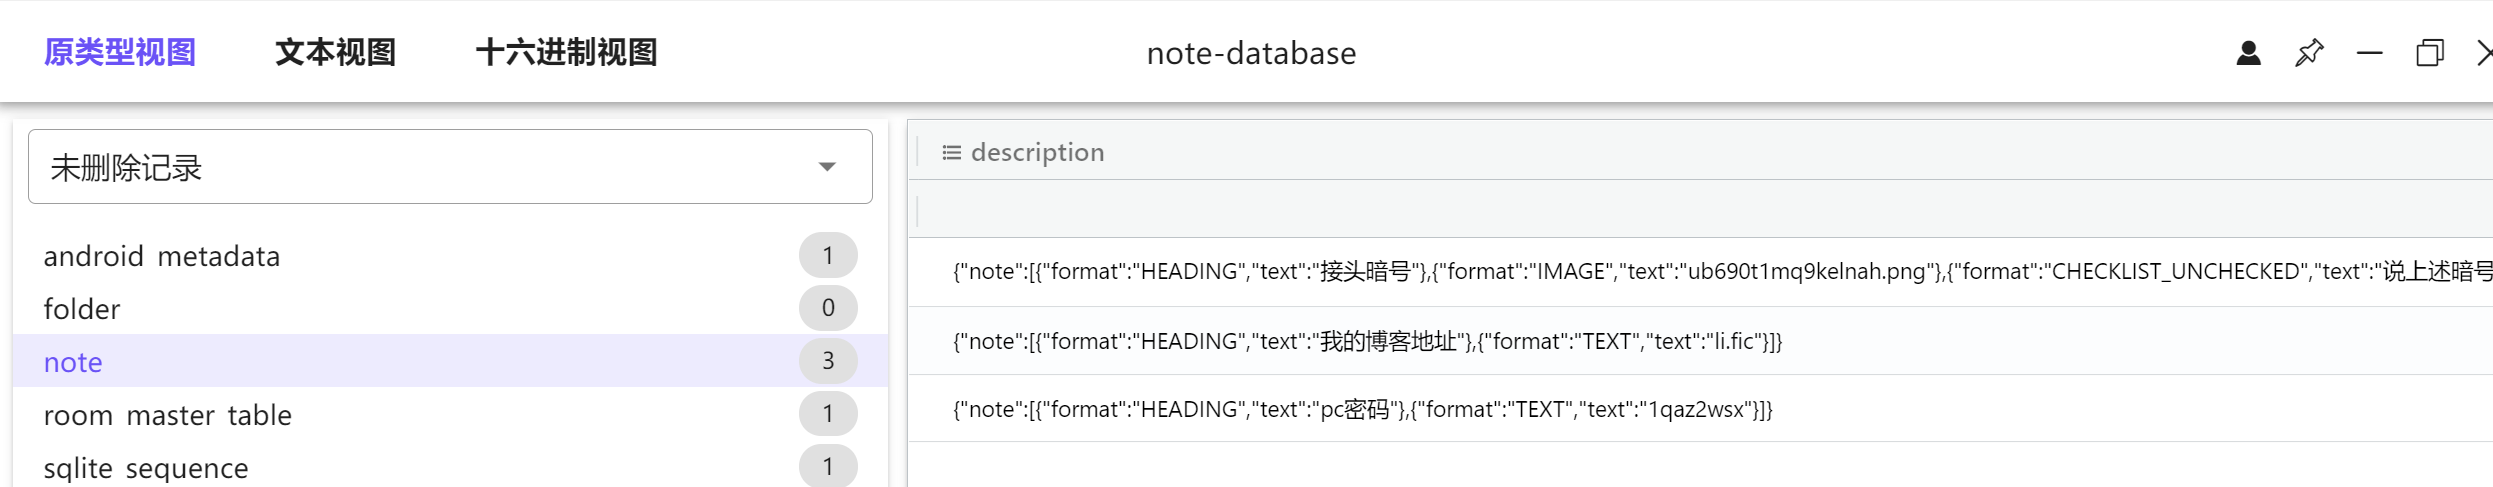Open the 十六进制视图 tab
Viewport: 2493px width, 487px height.
[x=566, y=53]
